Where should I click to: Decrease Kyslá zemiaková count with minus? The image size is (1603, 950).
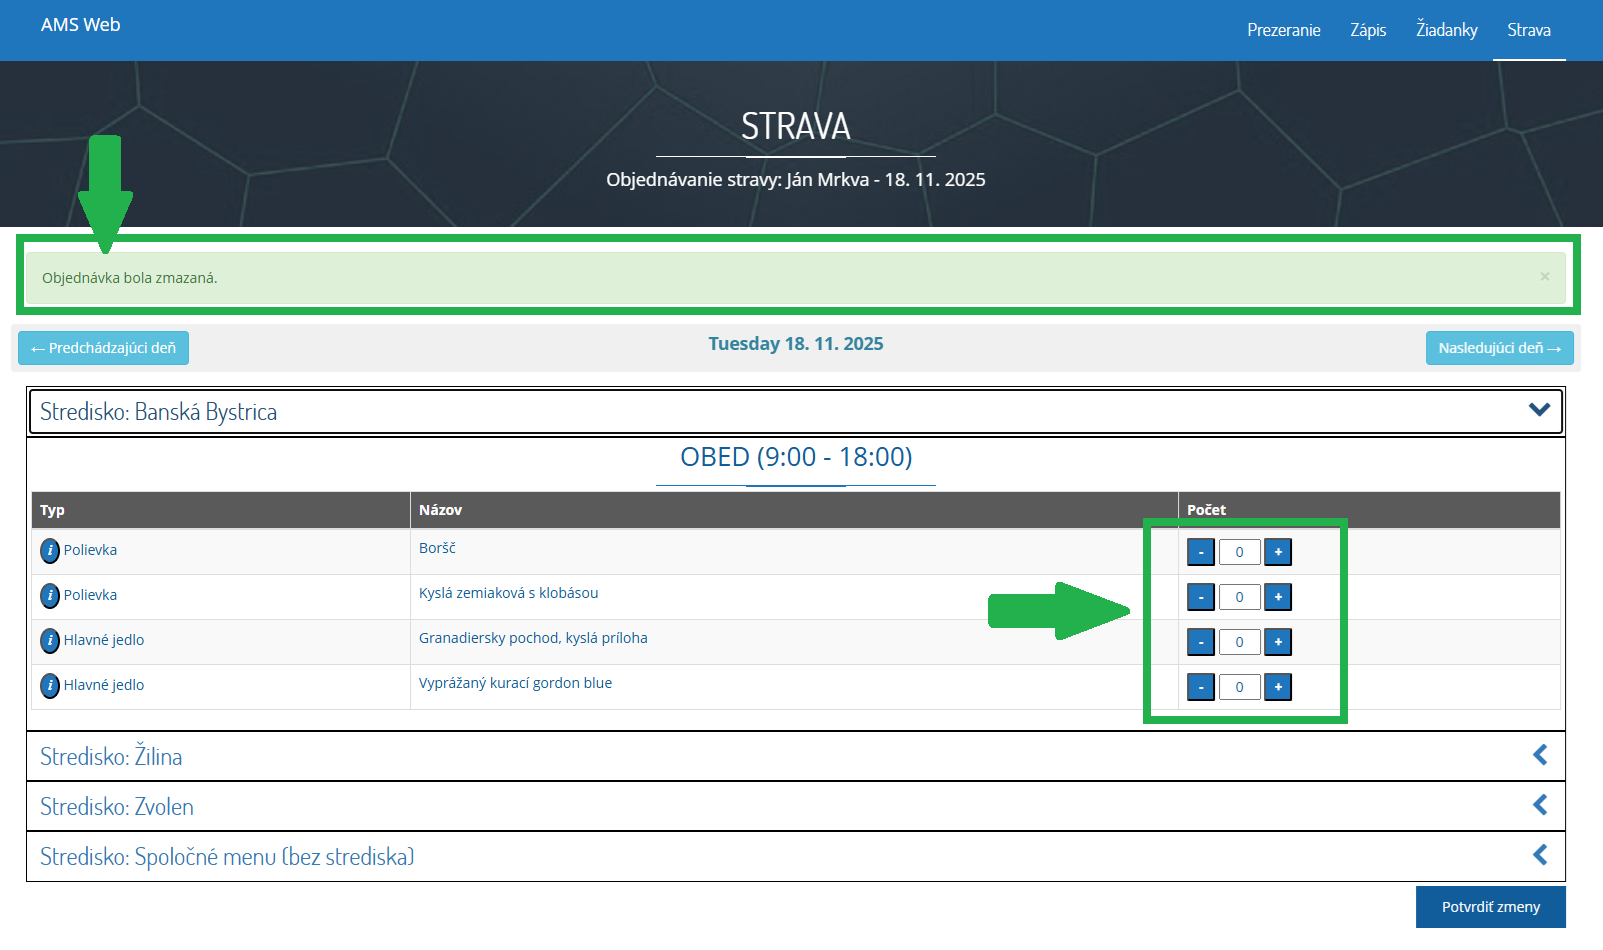pyautogui.click(x=1200, y=597)
